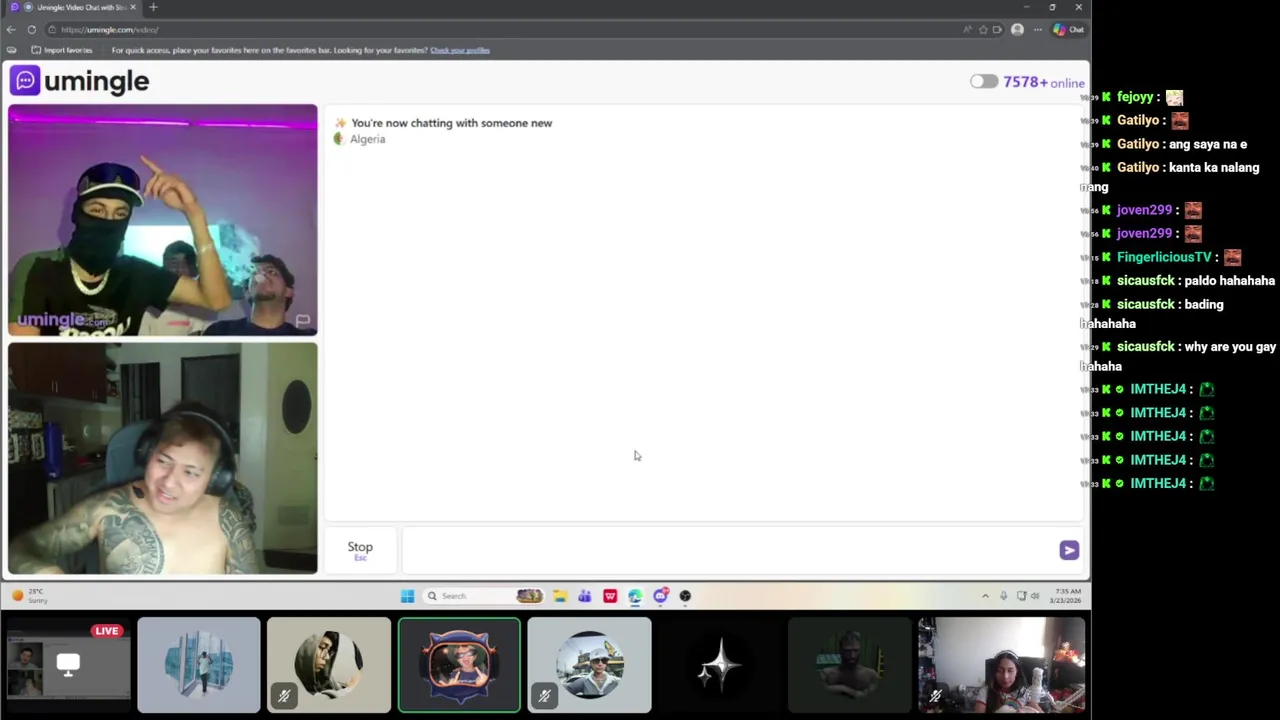Open the Discord taskbar icon

[660, 596]
